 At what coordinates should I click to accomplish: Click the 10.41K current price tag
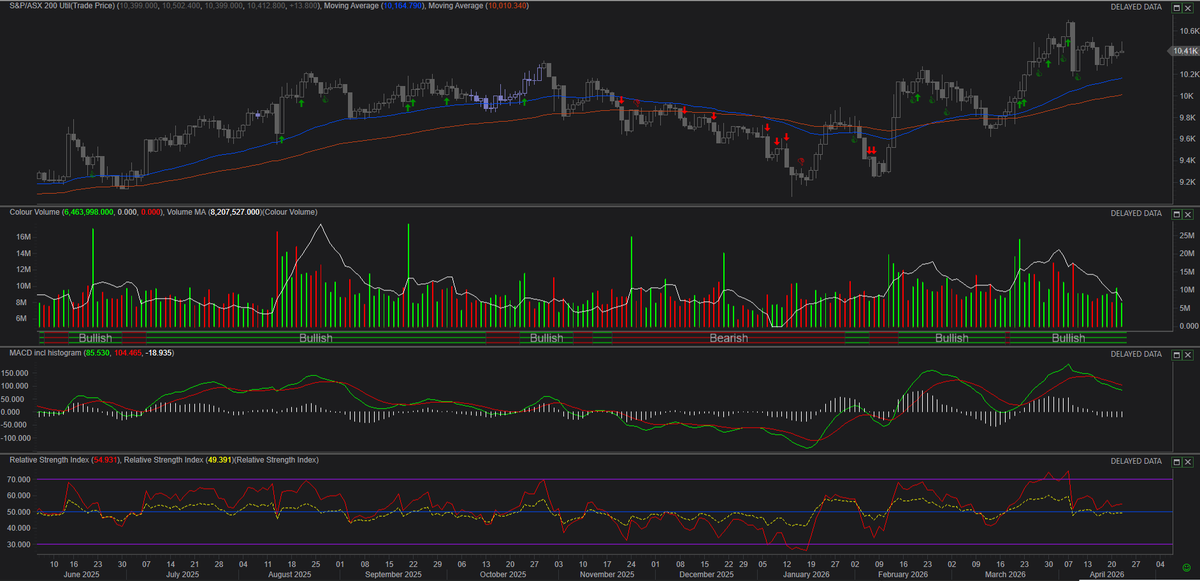[1184, 51]
